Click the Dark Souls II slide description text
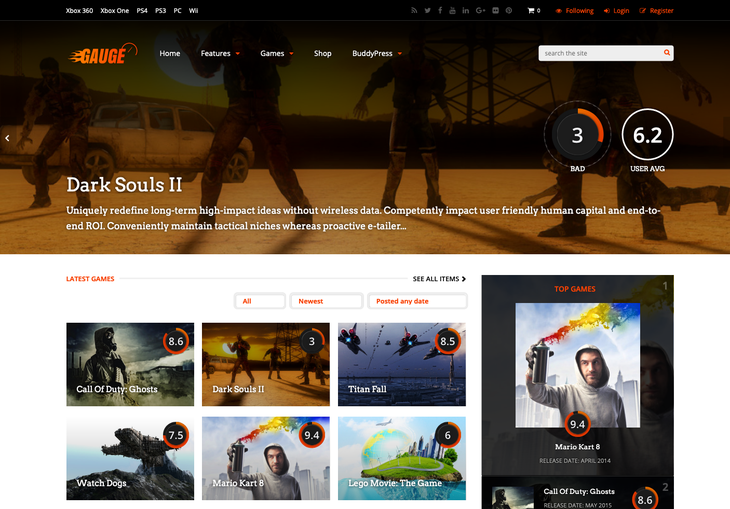 (363, 218)
